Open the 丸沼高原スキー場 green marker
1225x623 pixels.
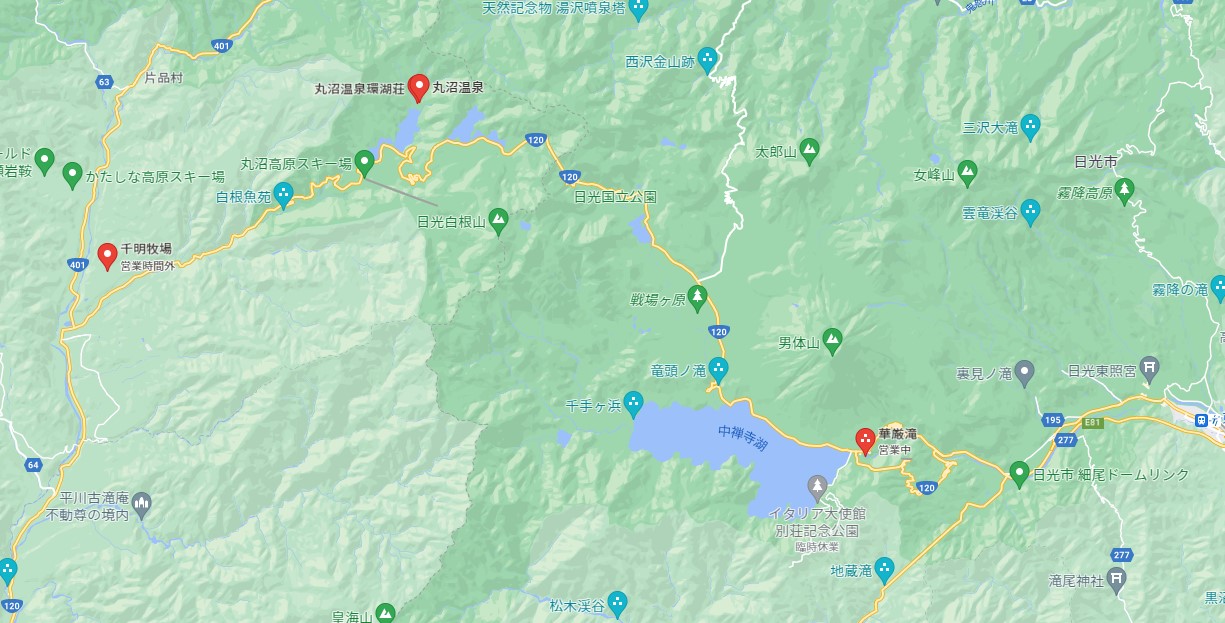click(x=365, y=162)
